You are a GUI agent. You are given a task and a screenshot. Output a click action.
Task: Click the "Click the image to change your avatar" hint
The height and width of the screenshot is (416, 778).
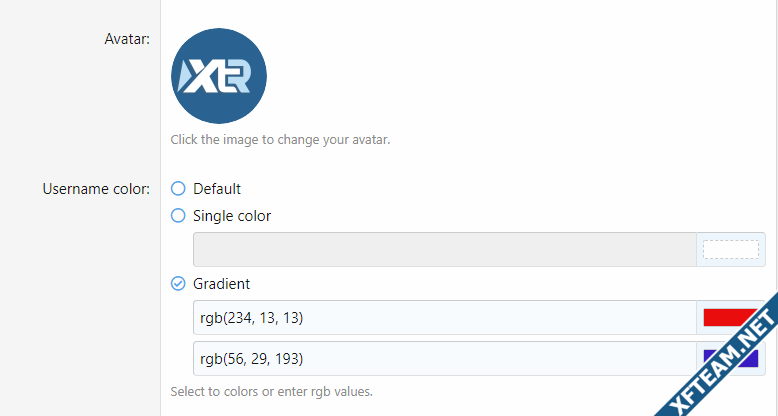[x=280, y=139]
